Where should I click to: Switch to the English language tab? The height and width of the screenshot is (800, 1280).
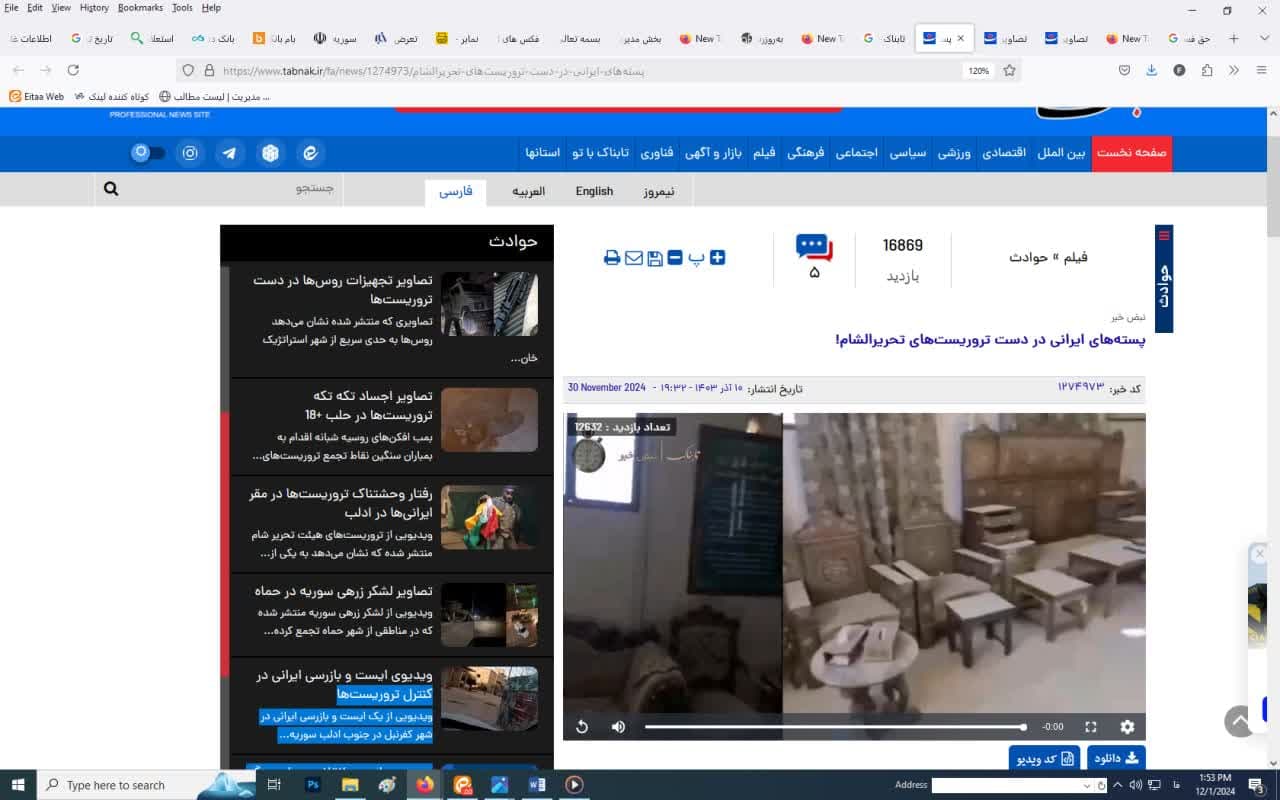(594, 191)
